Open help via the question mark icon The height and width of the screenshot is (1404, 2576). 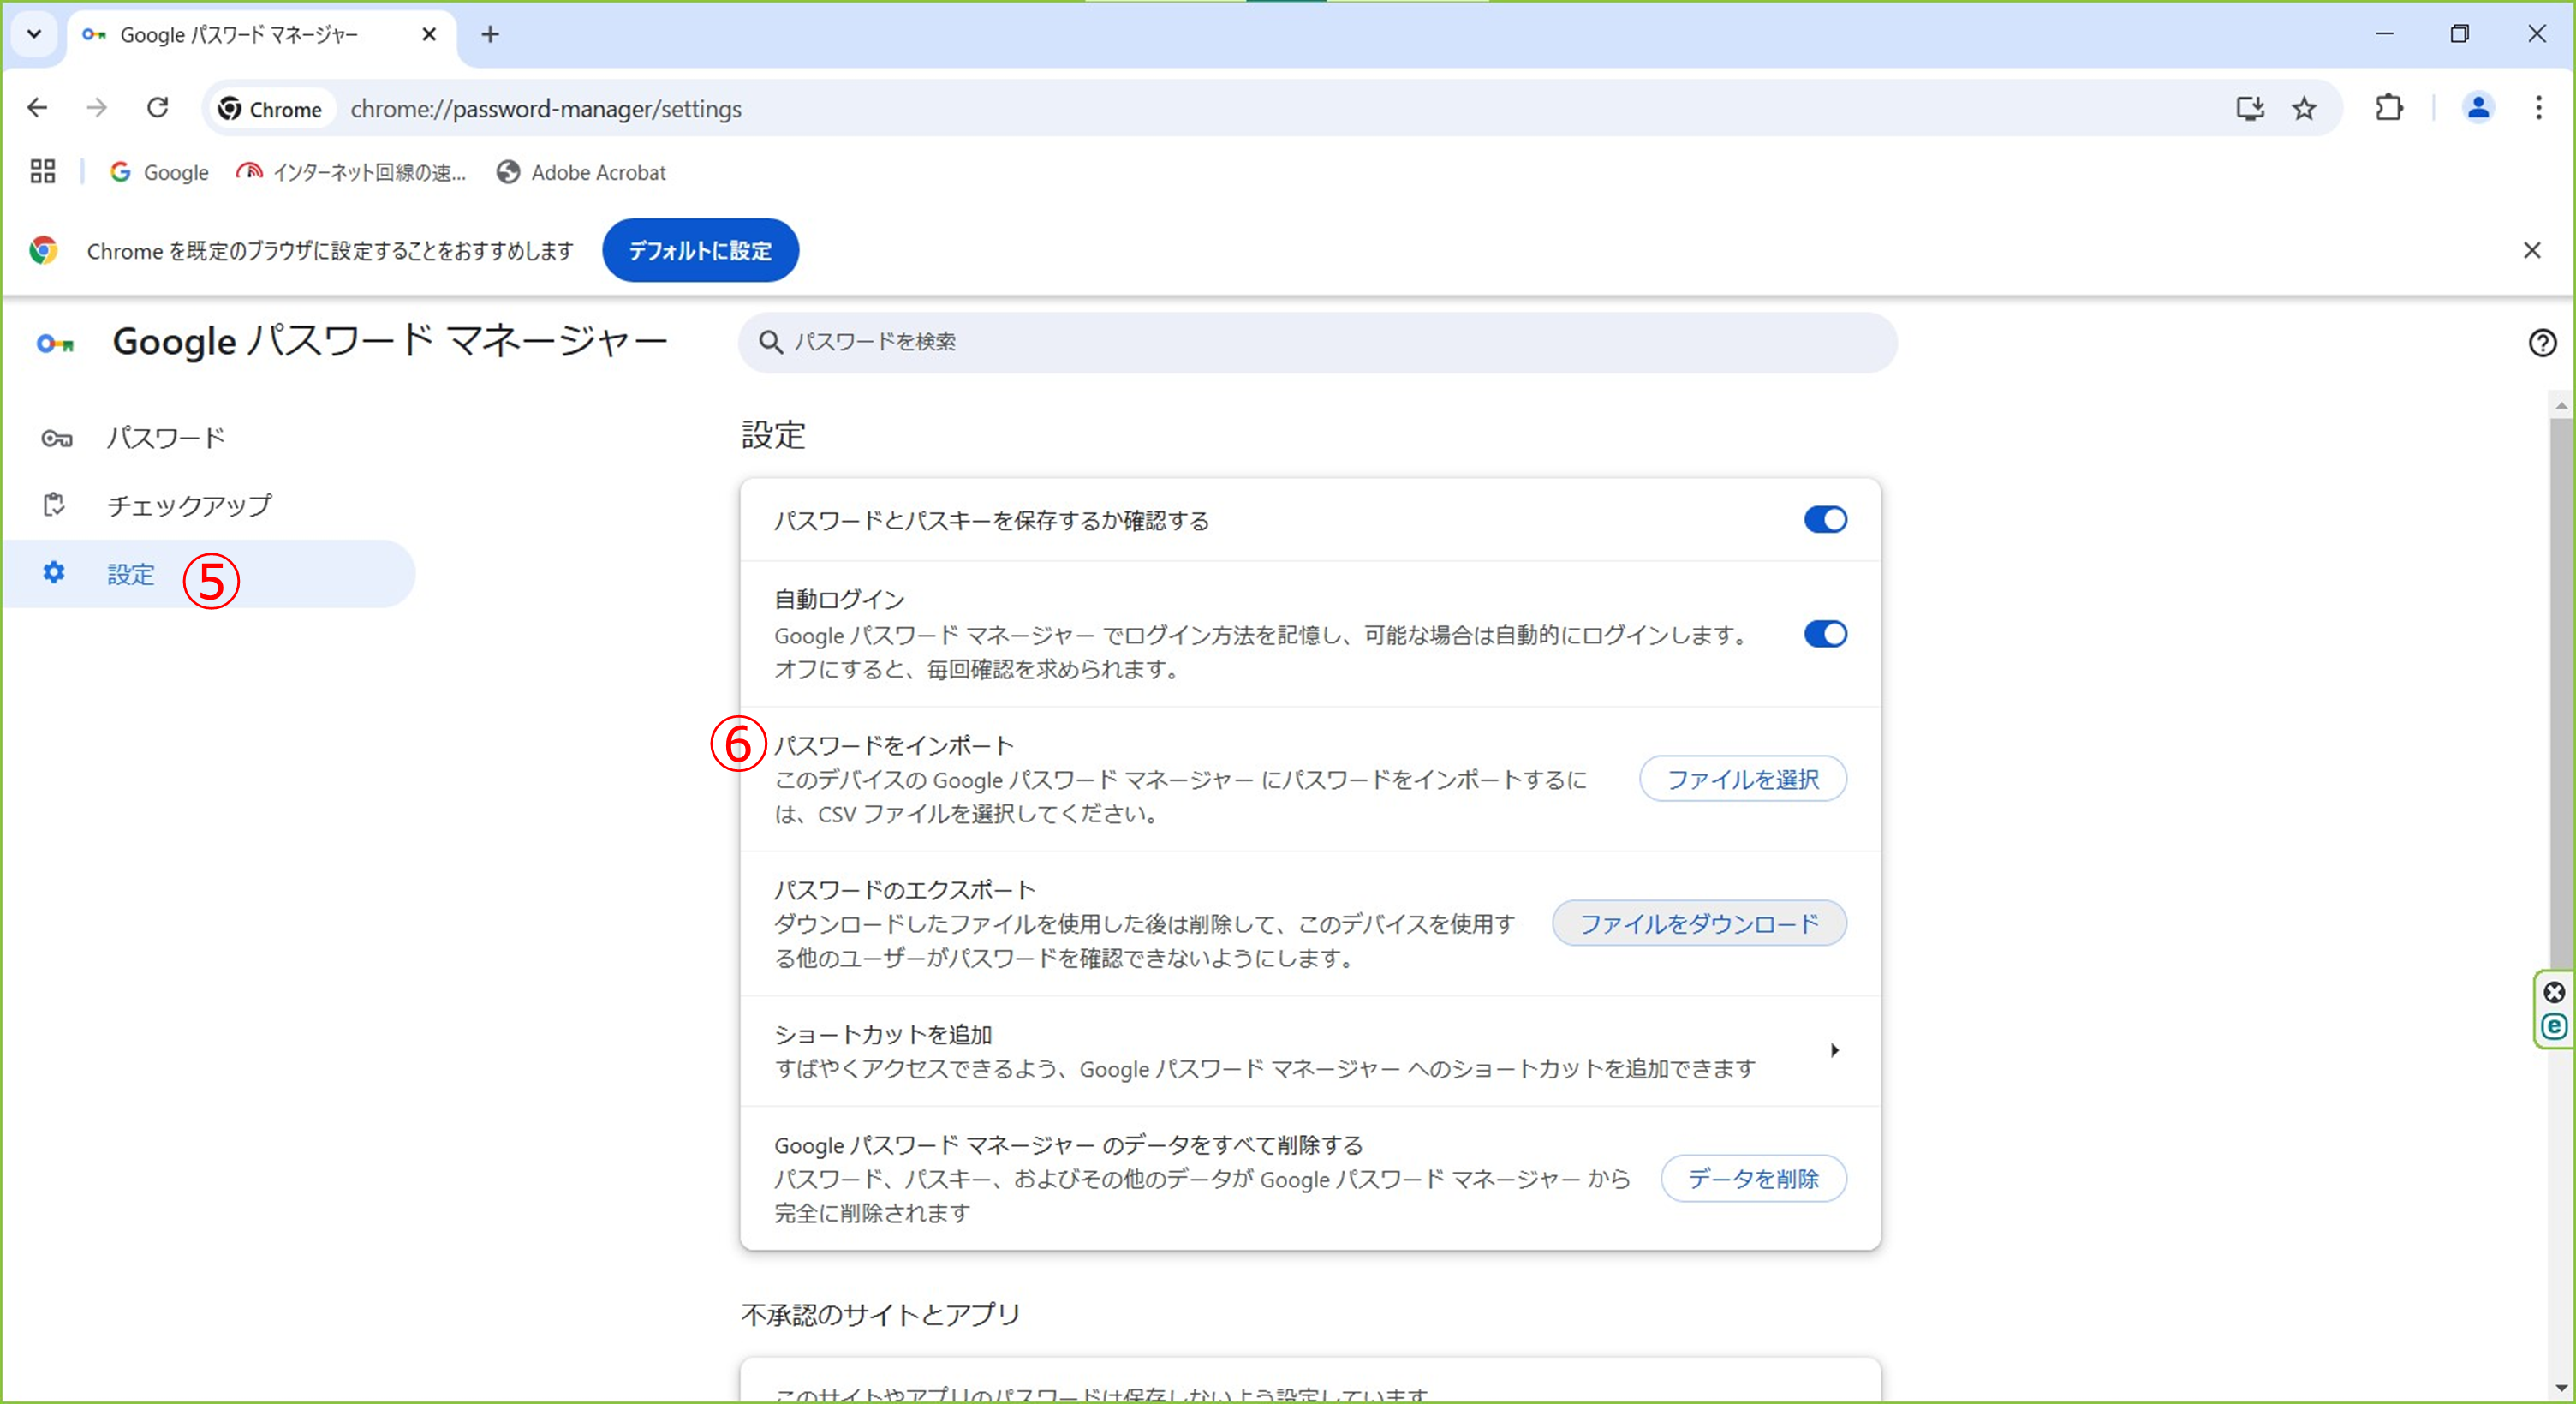[2543, 343]
